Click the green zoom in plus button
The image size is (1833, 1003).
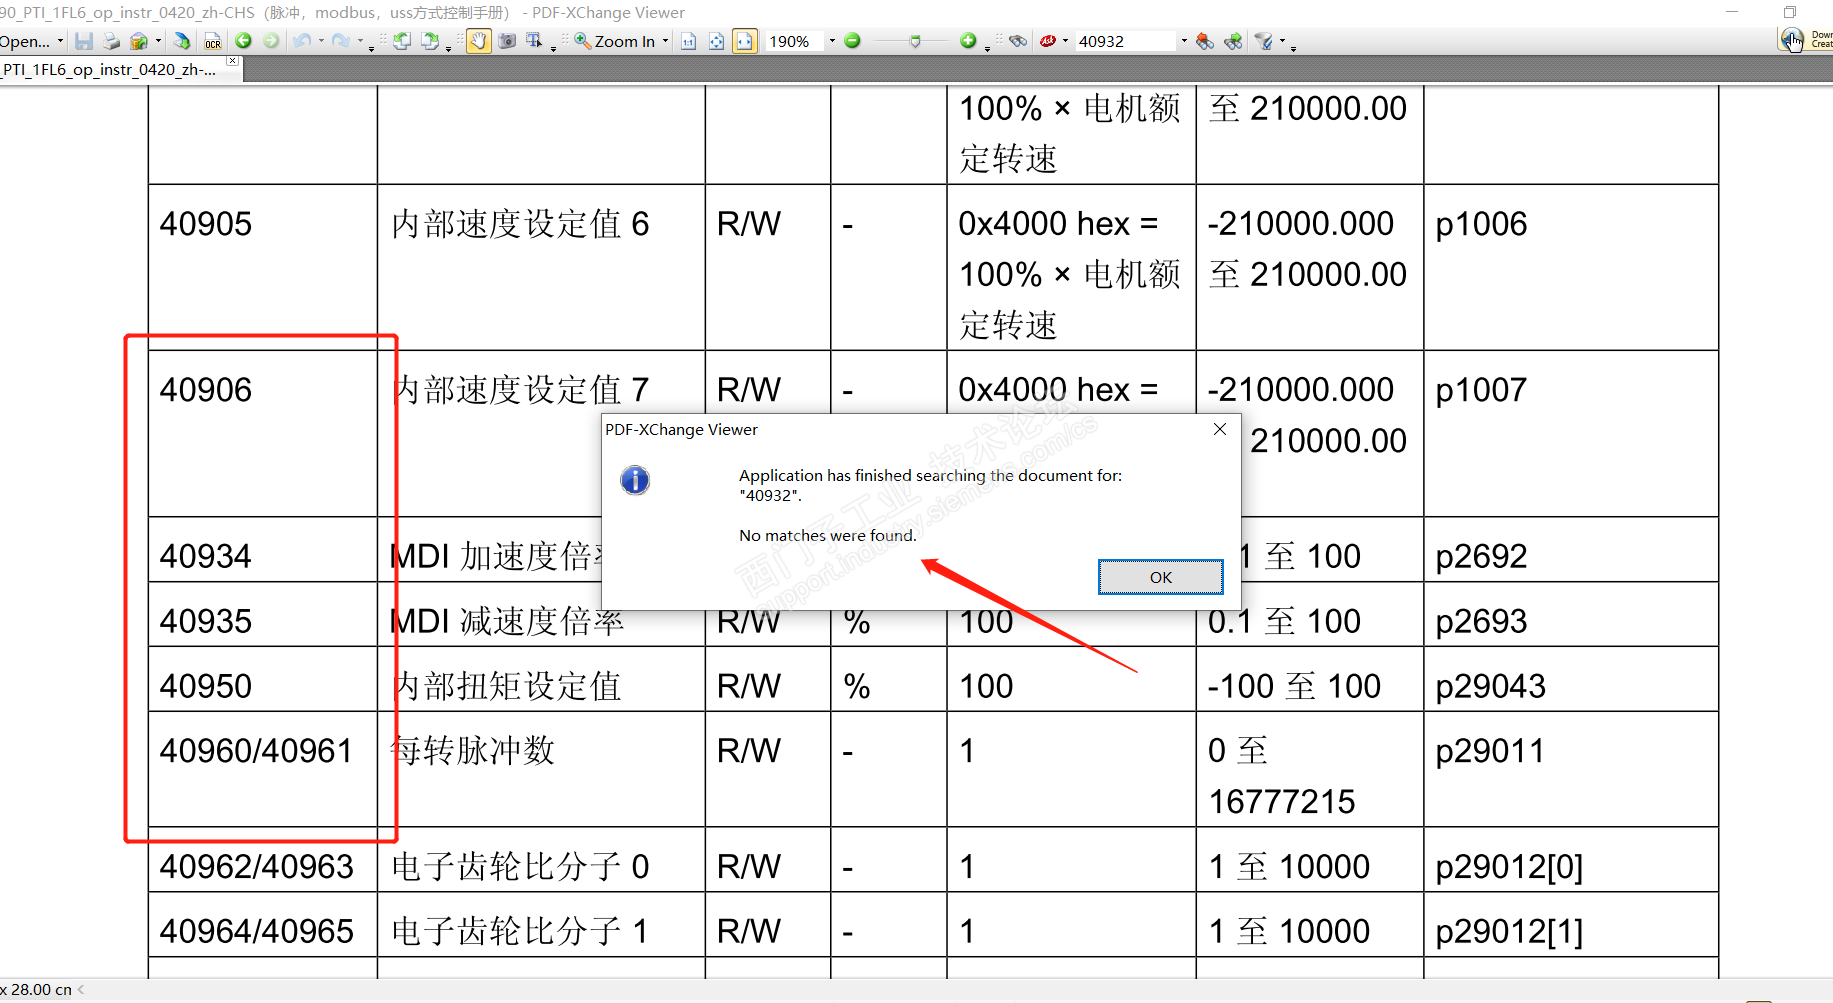[x=968, y=41]
